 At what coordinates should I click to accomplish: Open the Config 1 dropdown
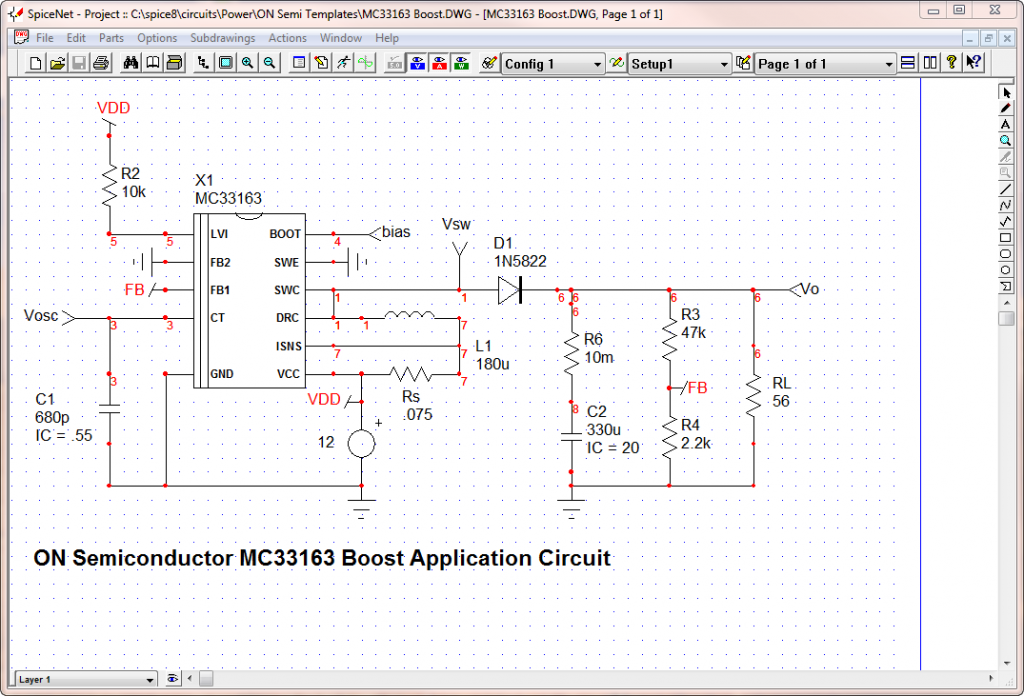coord(553,64)
